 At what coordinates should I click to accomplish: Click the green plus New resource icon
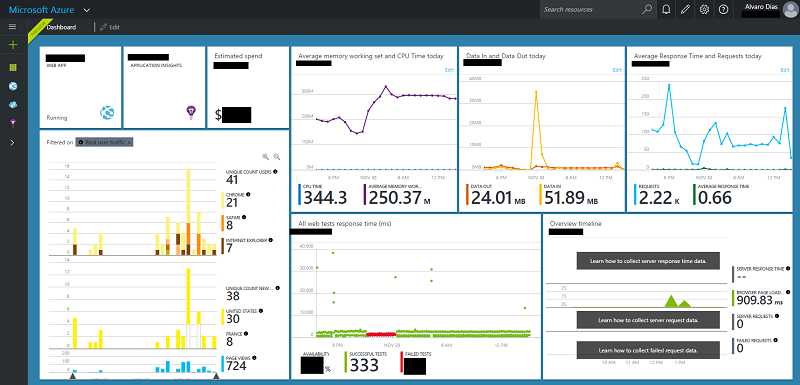13,45
